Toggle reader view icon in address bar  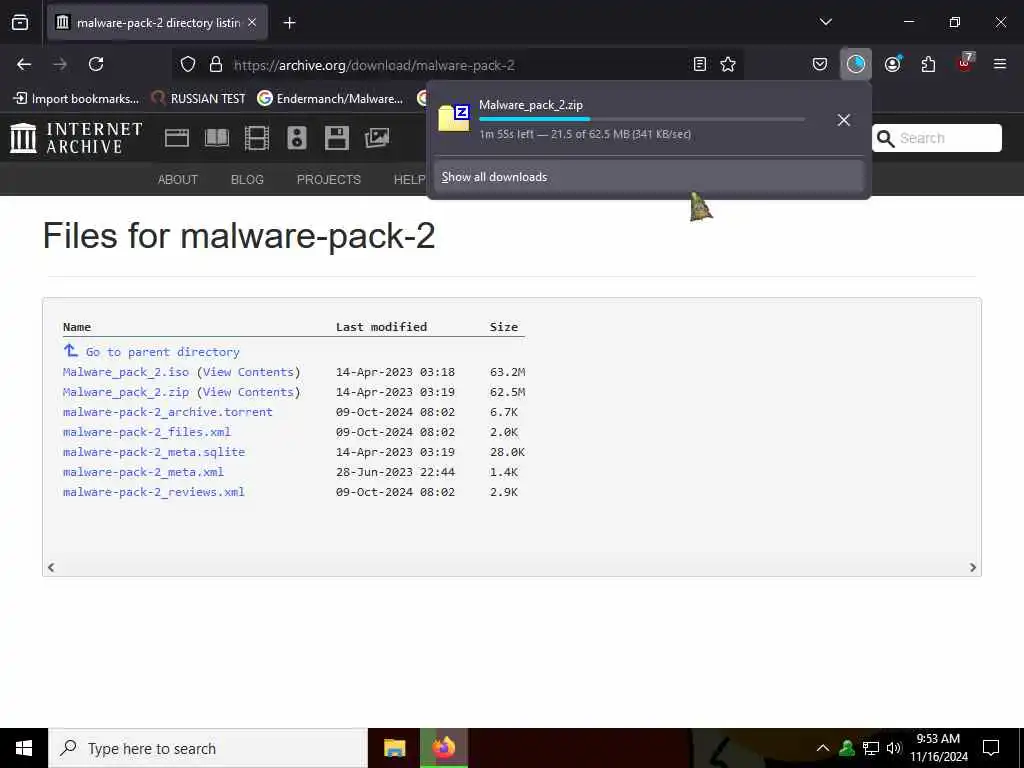(699, 64)
